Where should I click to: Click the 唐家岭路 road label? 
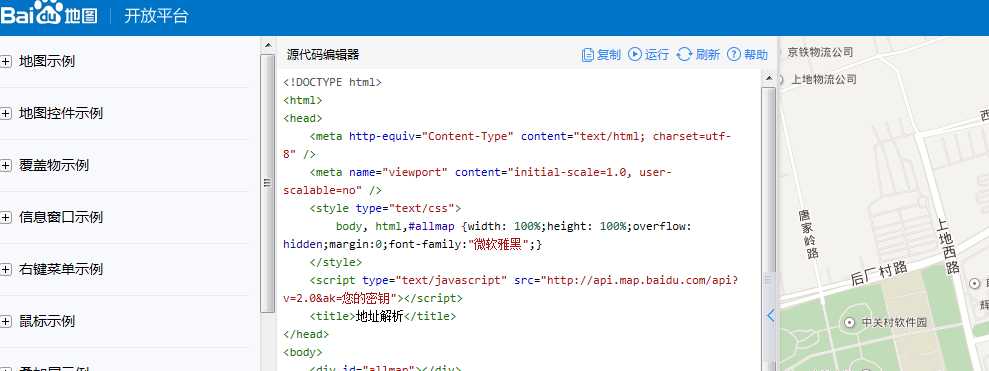point(809,235)
